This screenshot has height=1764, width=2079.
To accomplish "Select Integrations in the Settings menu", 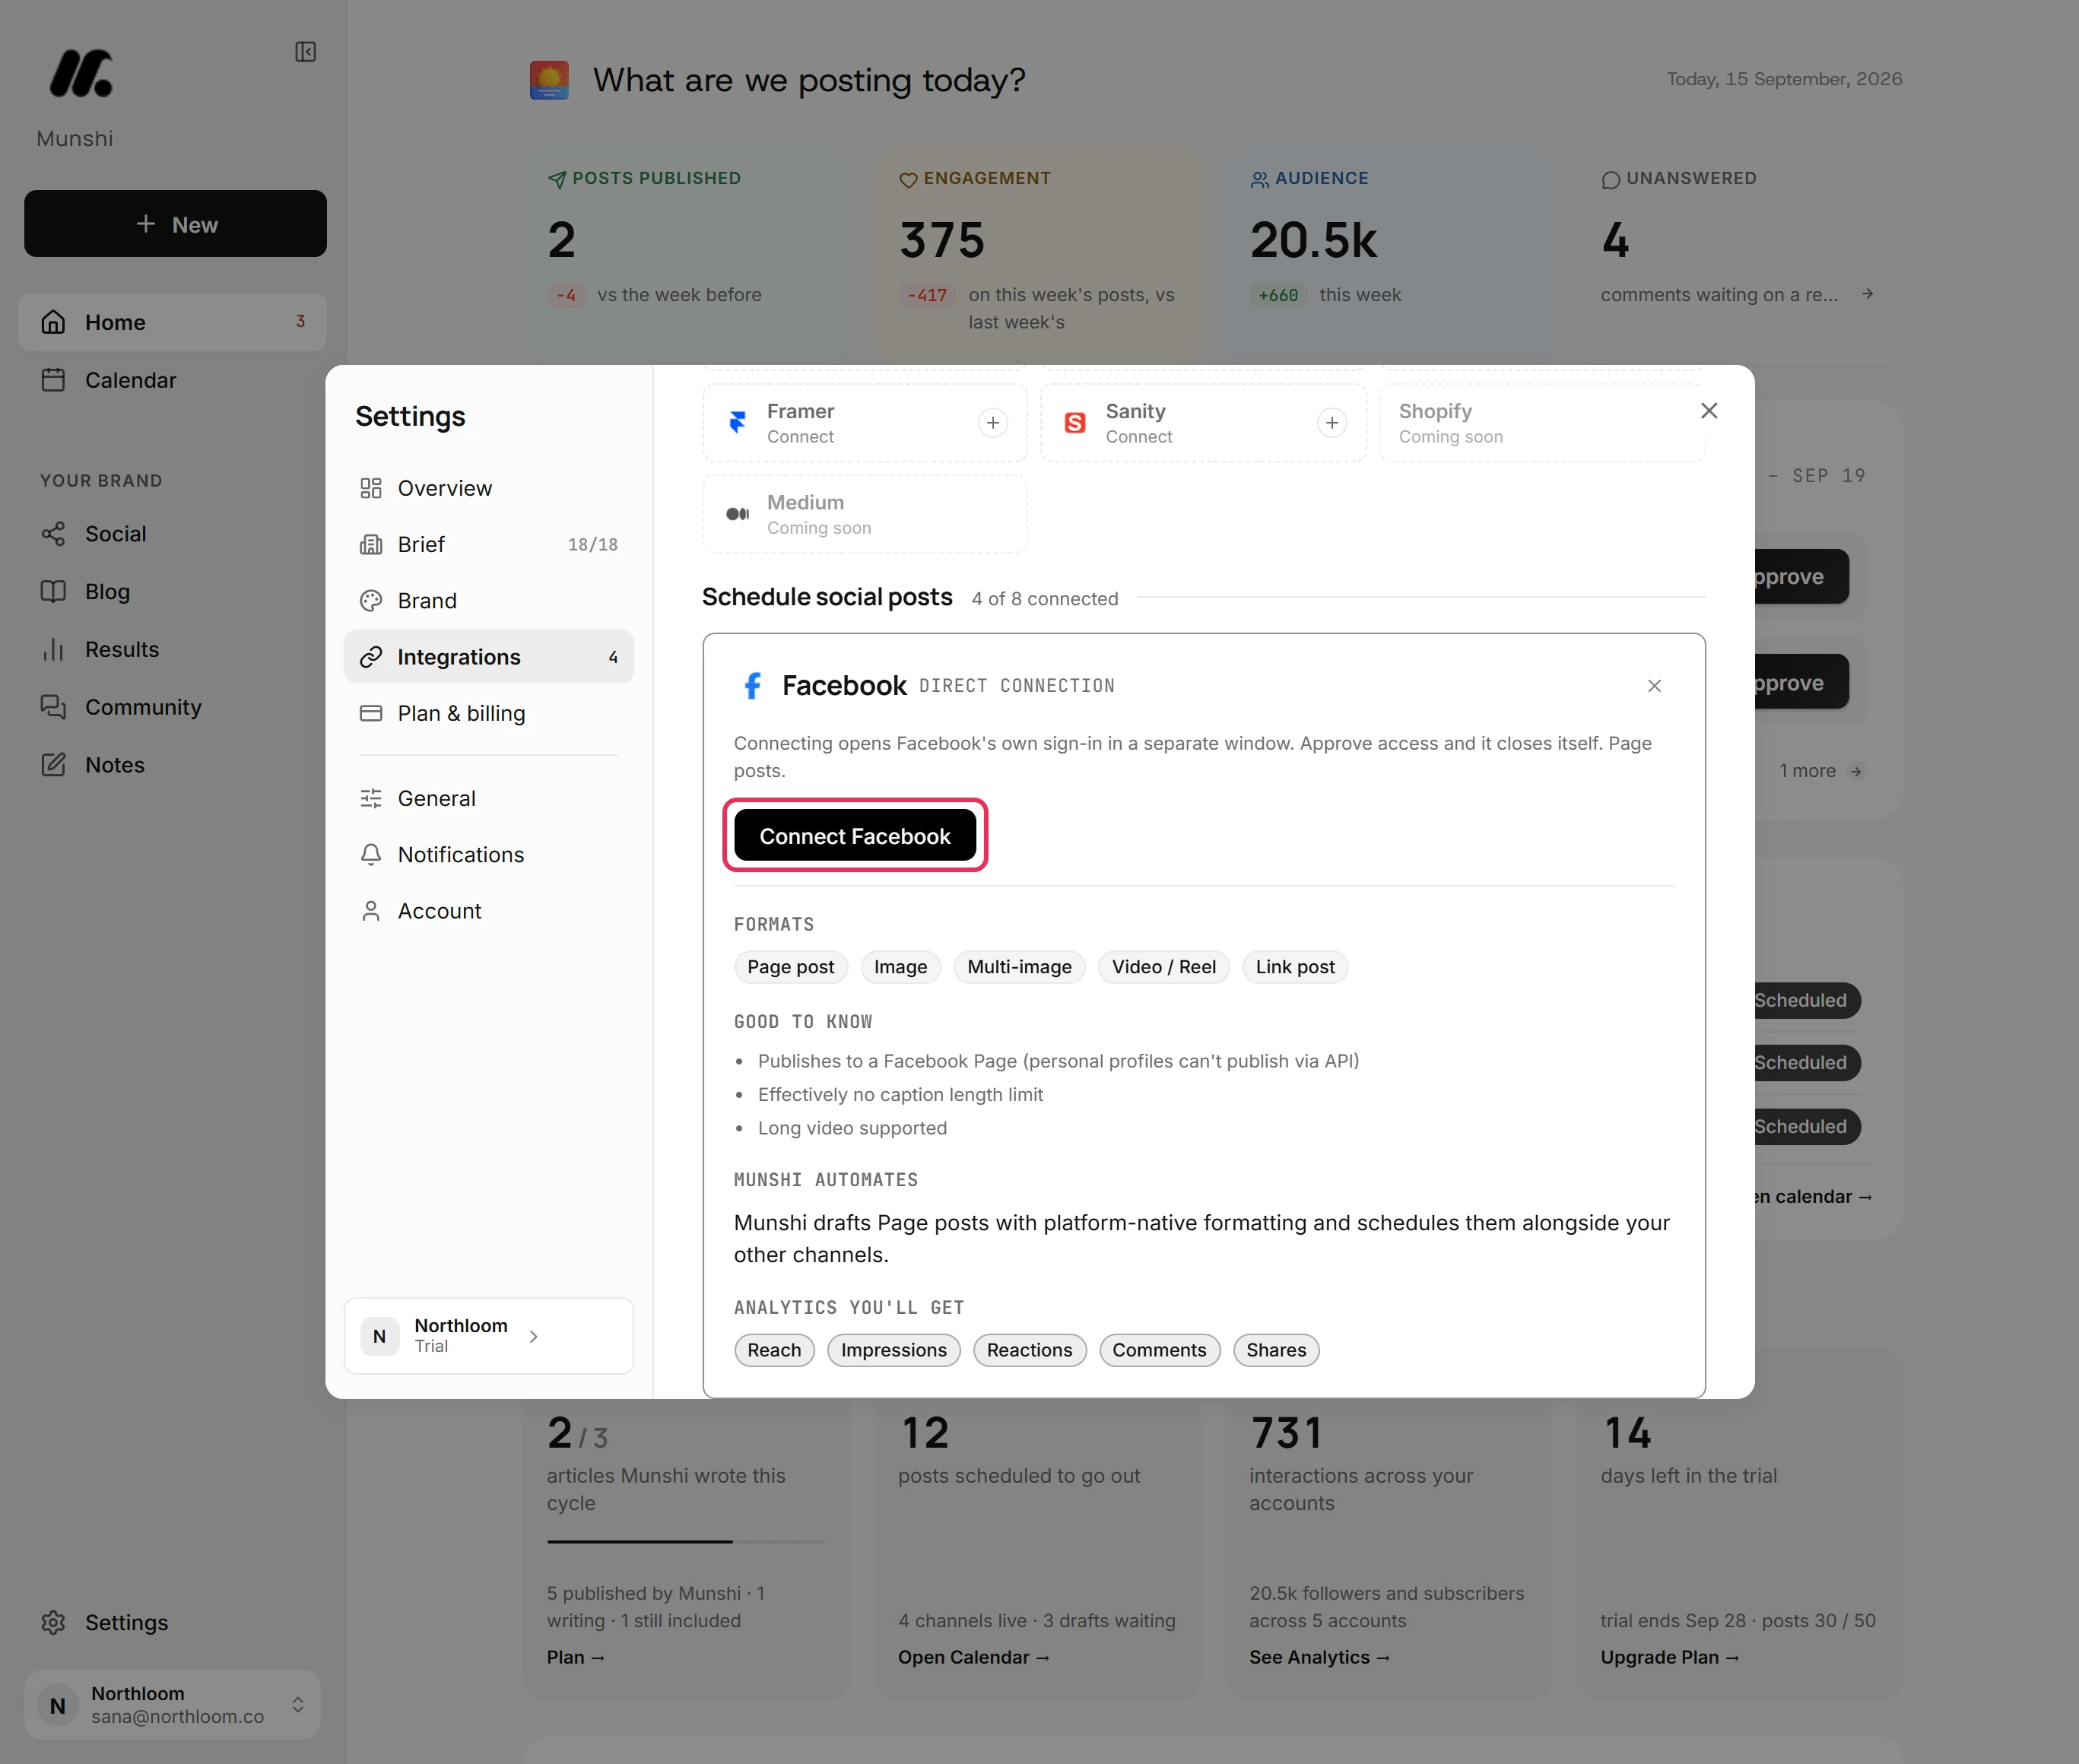I will click(489, 656).
